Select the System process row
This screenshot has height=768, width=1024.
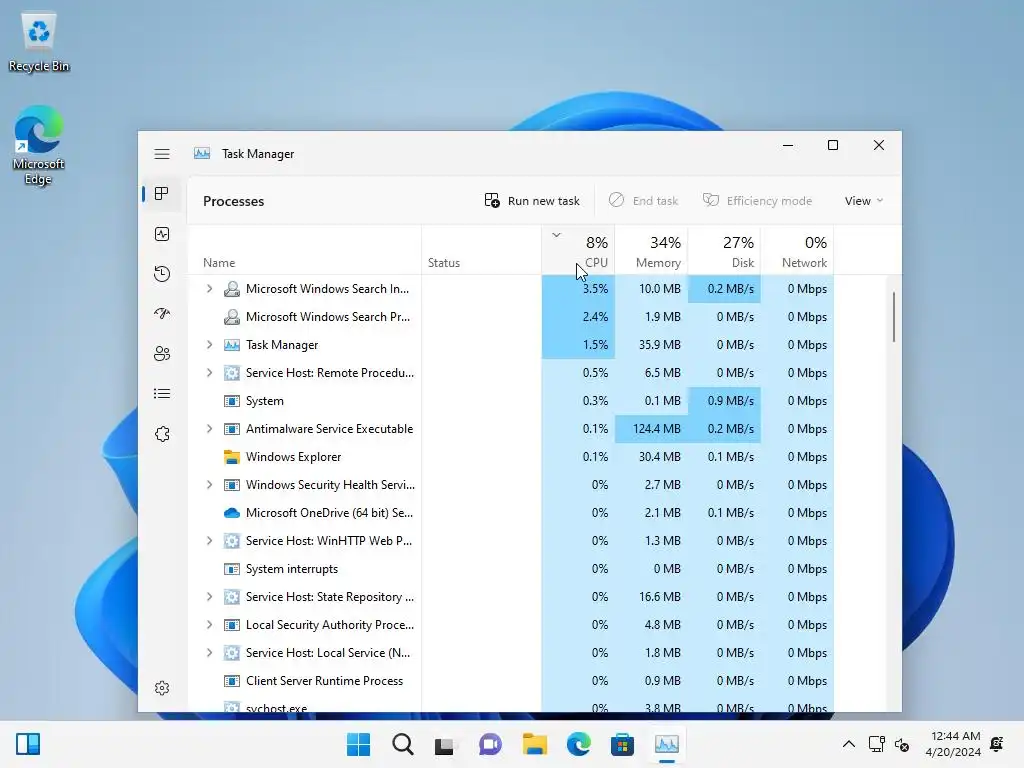511,401
